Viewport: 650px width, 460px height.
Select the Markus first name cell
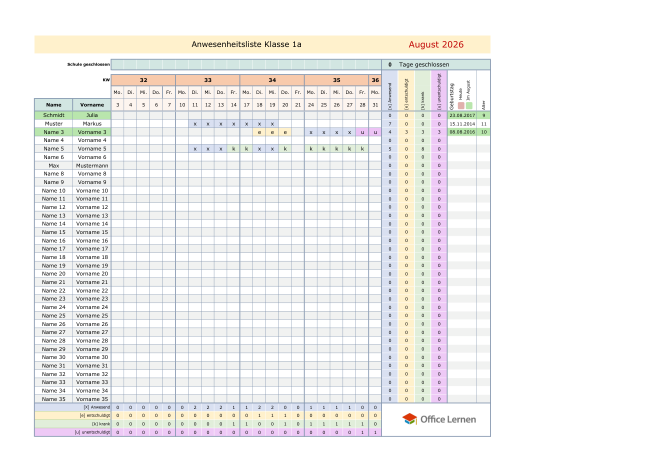tap(92, 123)
